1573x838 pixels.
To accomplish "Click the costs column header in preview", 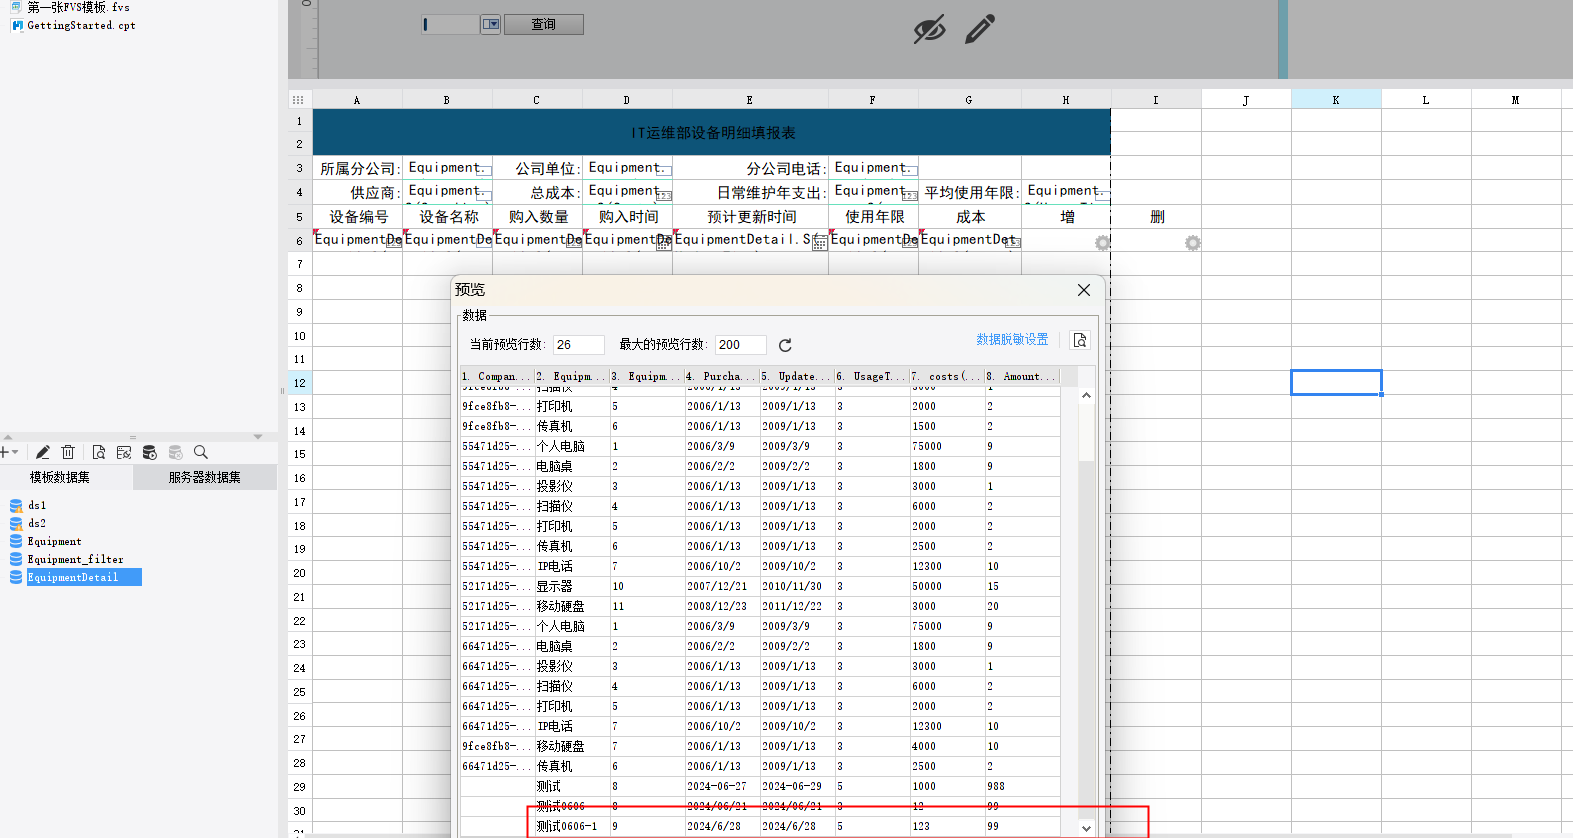I will tap(946, 376).
